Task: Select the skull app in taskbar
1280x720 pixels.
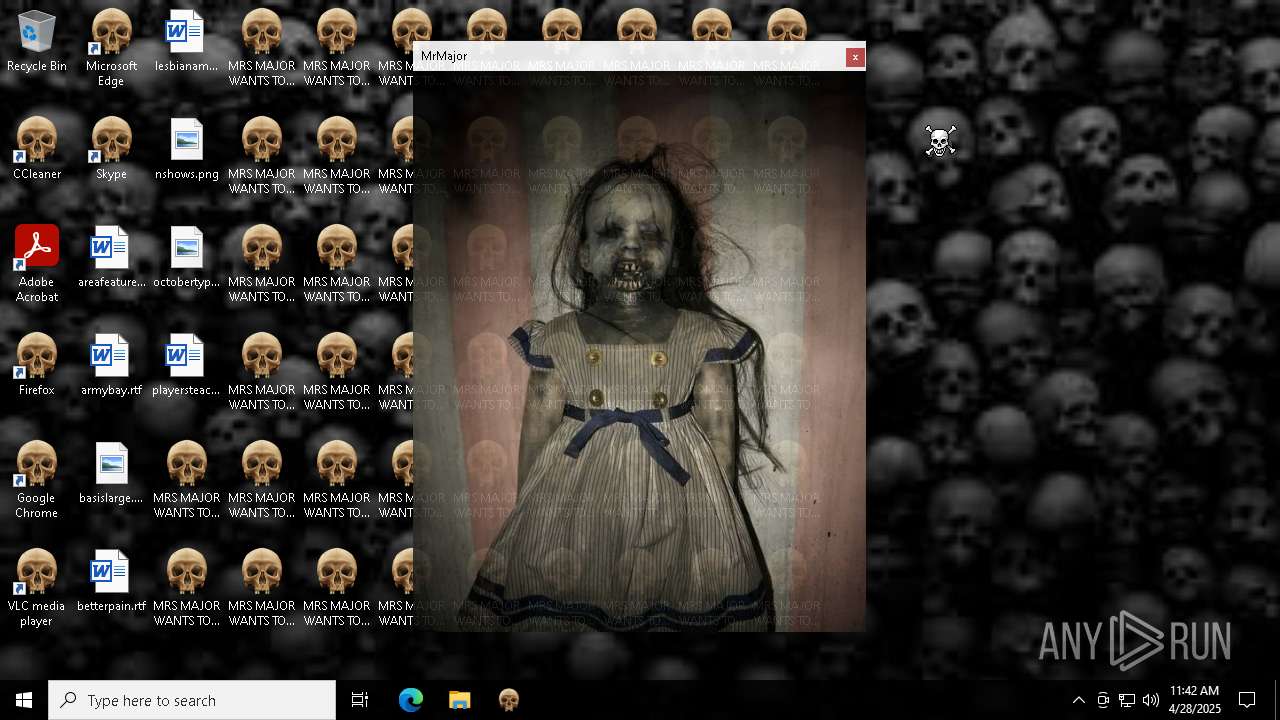Action: pyautogui.click(x=509, y=700)
